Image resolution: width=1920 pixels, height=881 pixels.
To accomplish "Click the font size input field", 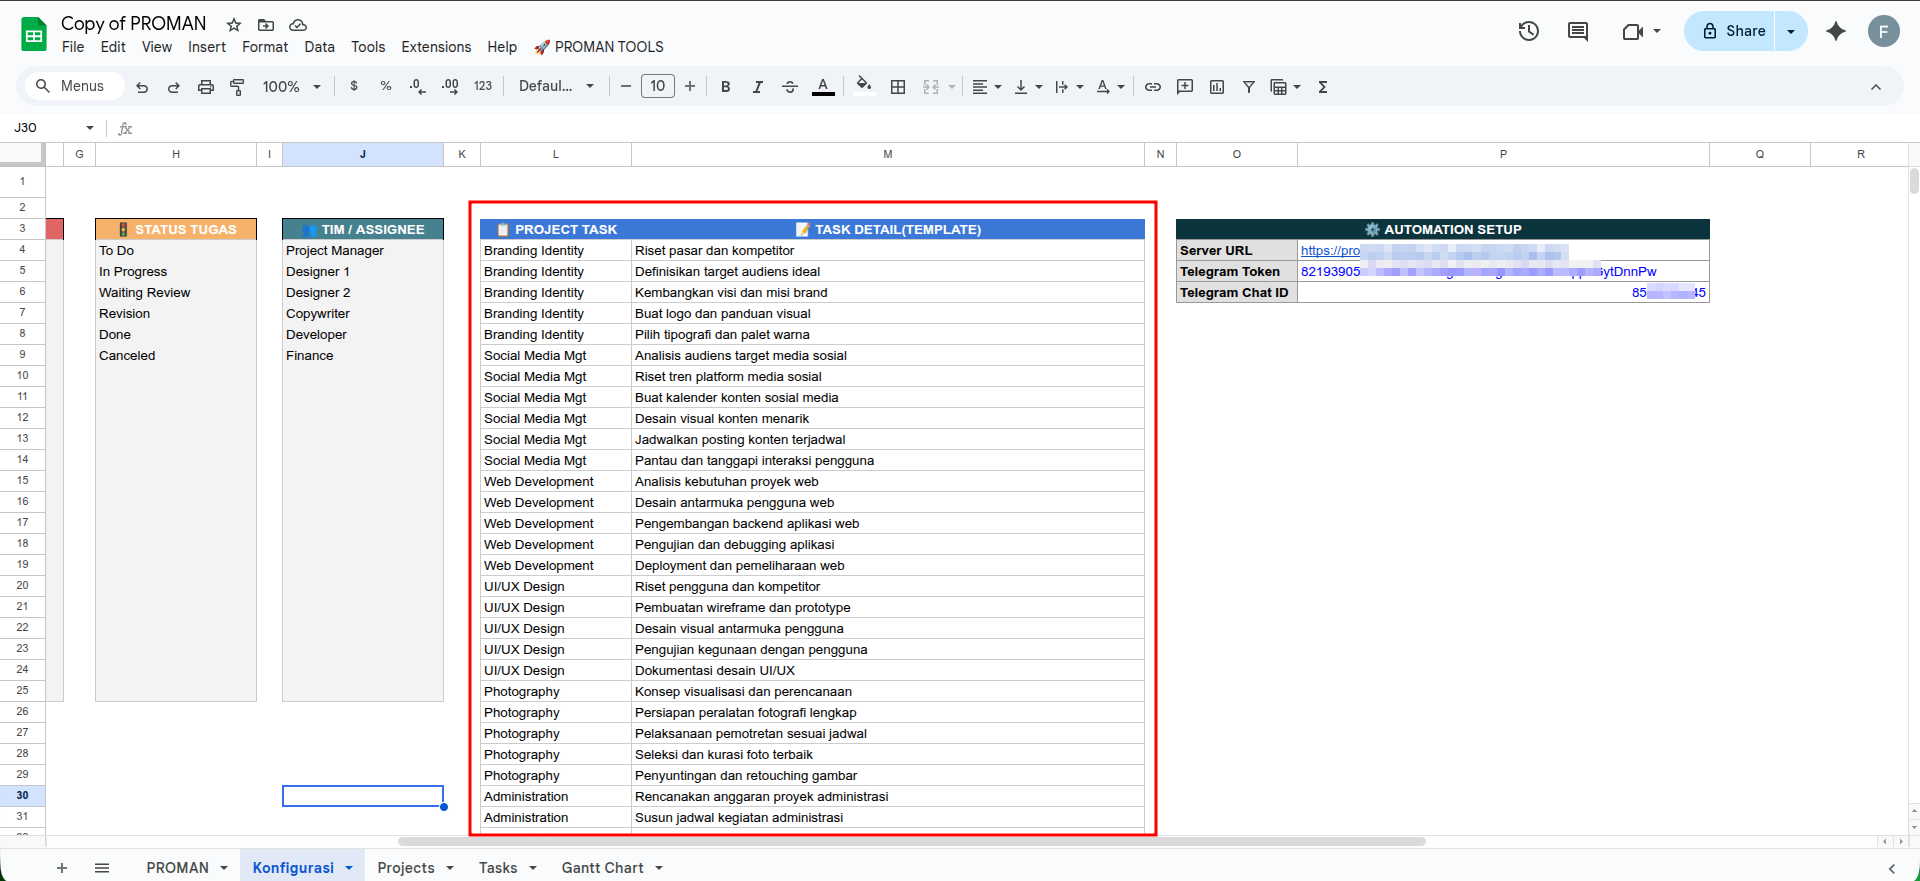I will coord(657,86).
